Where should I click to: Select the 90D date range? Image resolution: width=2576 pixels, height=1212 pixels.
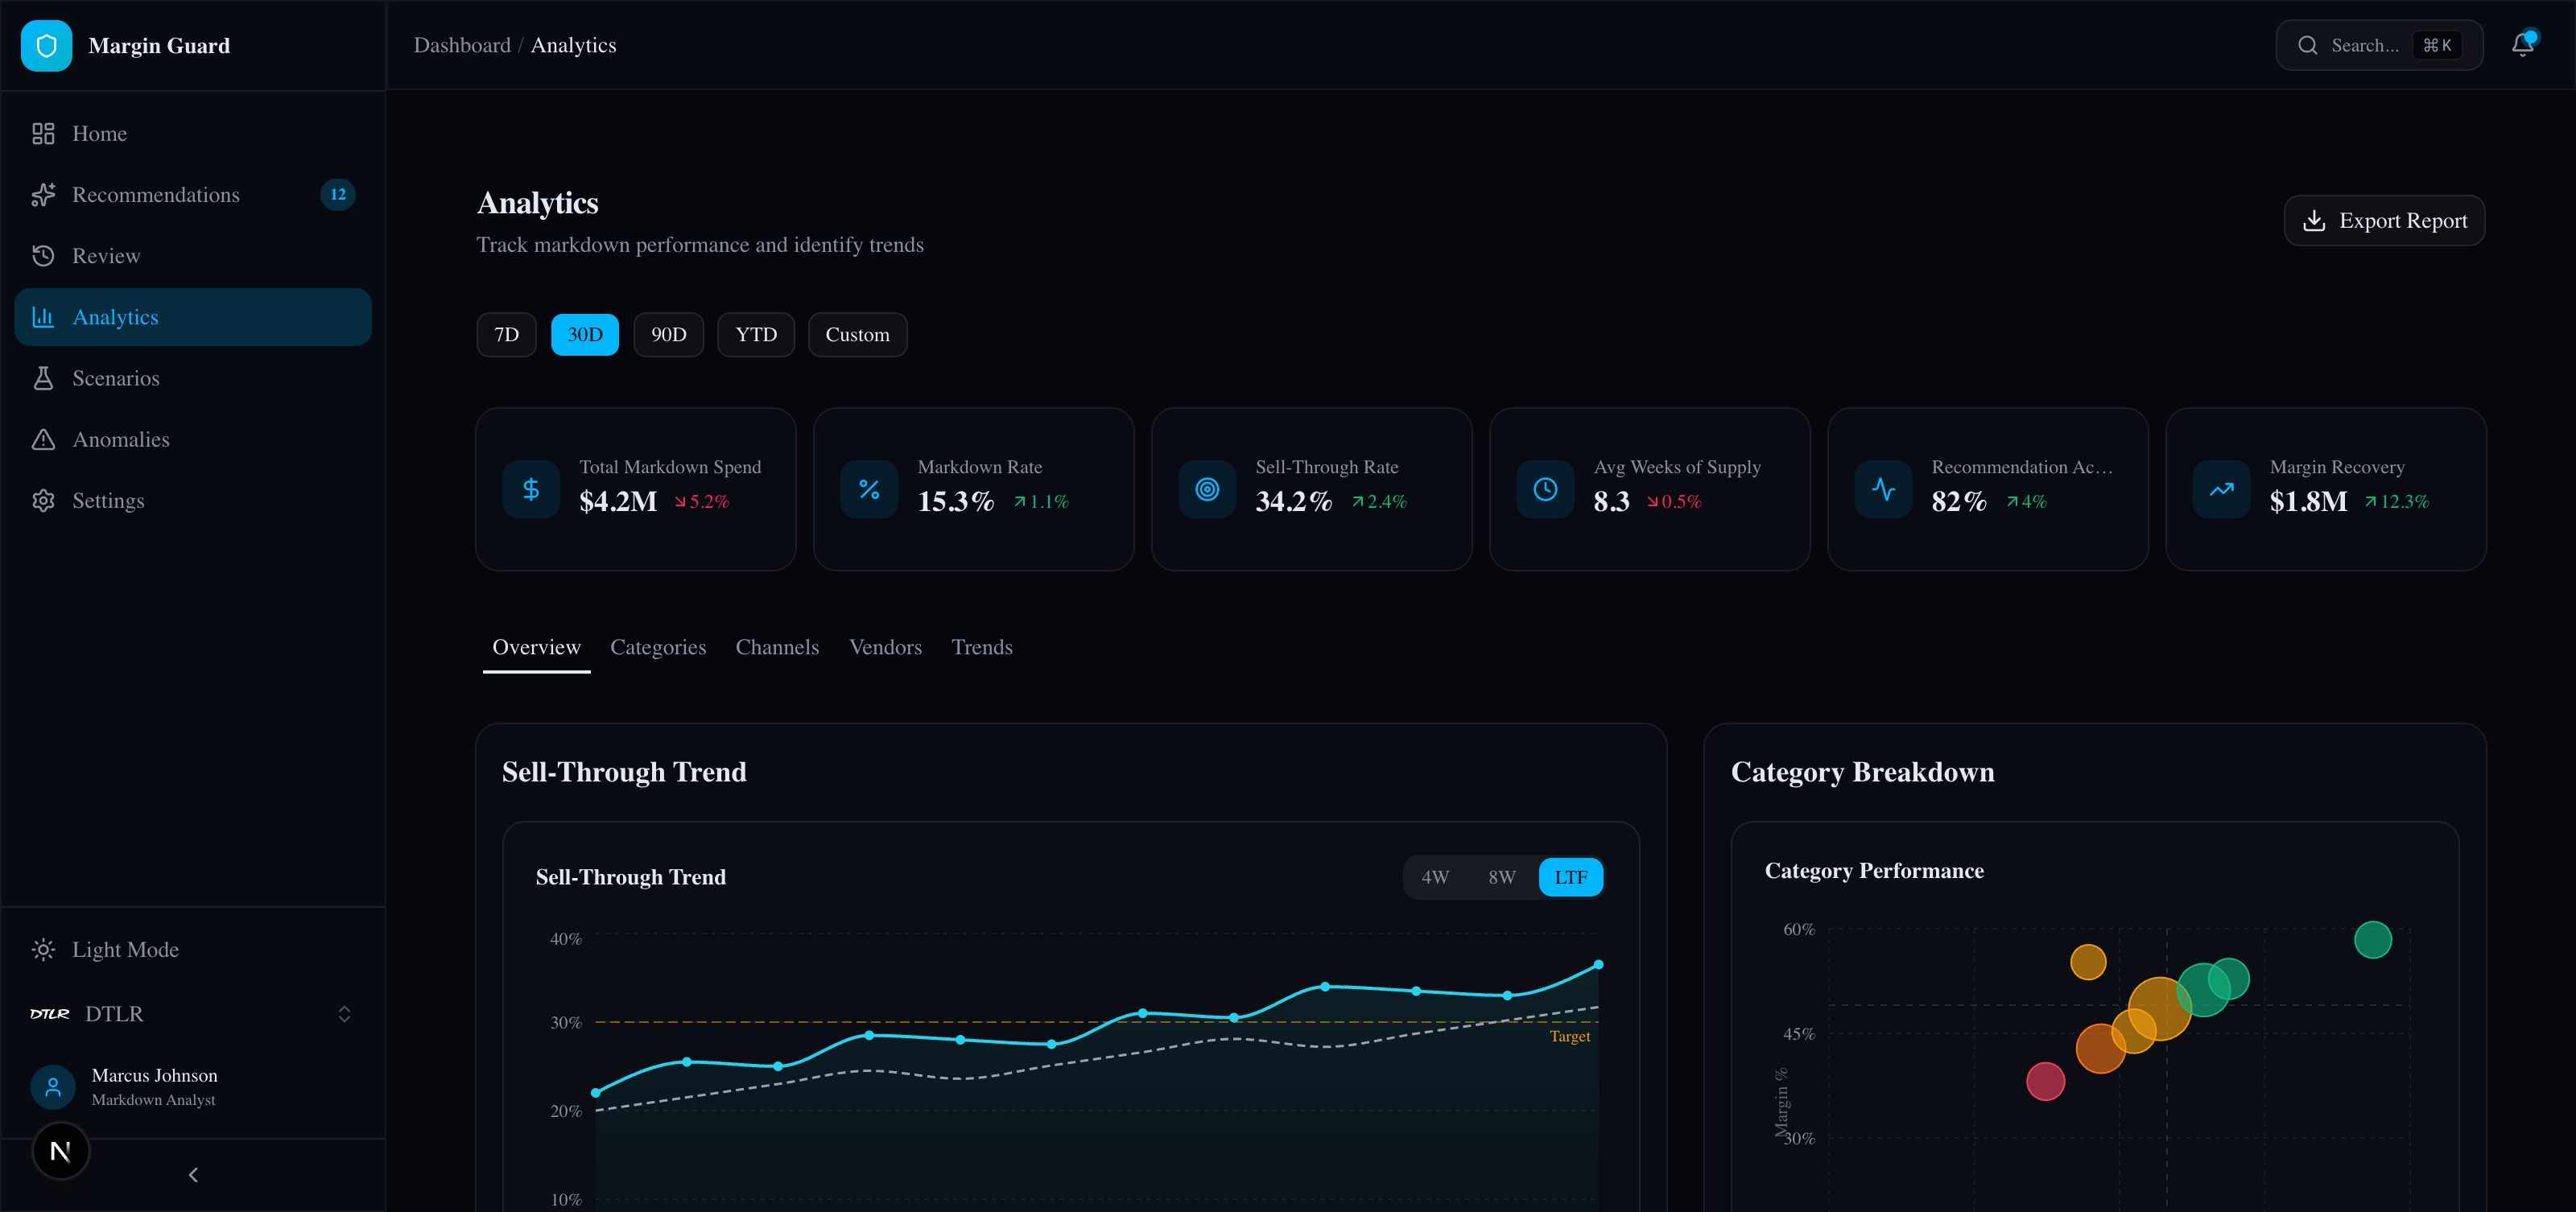pos(669,335)
